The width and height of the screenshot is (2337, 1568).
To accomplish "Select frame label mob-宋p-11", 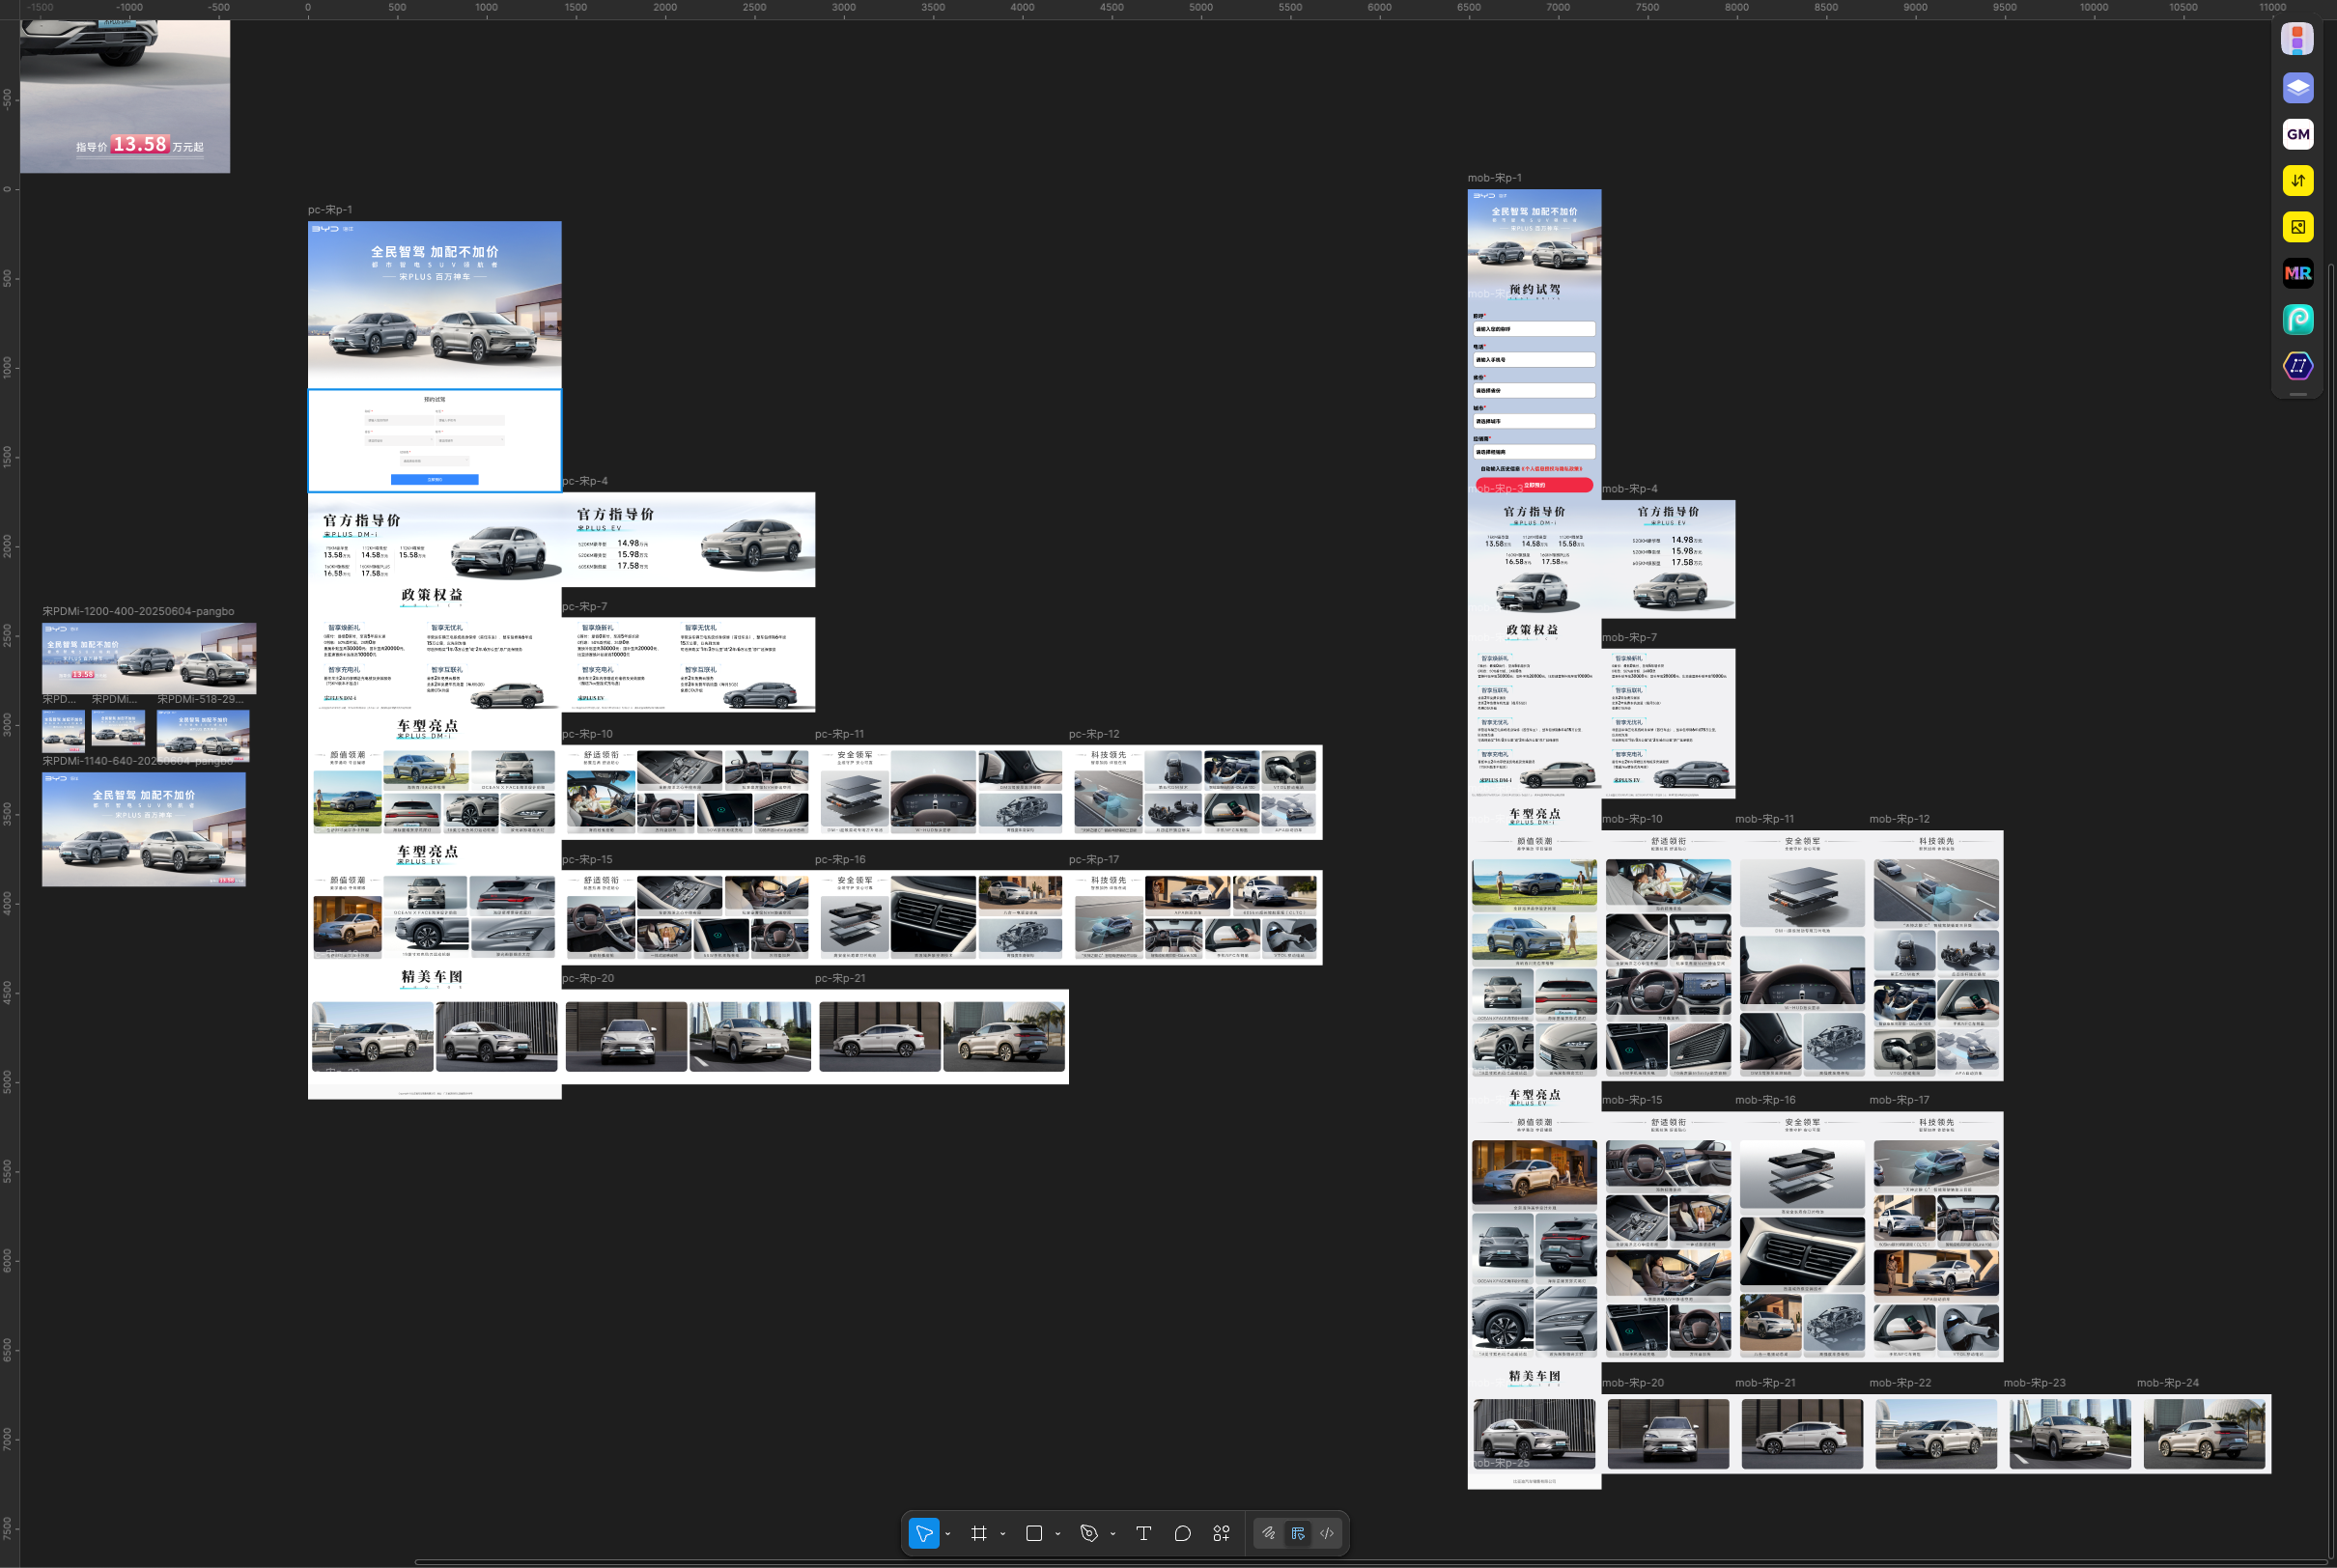I will pyautogui.click(x=1765, y=819).
